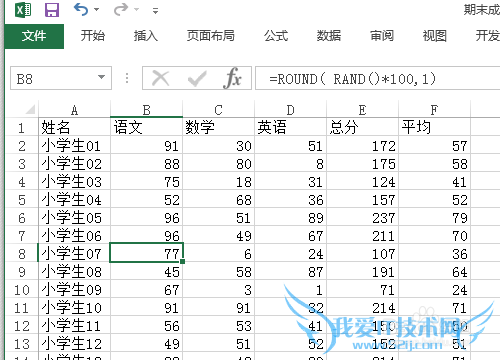500x360 pixels.
Task: Select the cell 小学生07
Action: coord(74,253)
